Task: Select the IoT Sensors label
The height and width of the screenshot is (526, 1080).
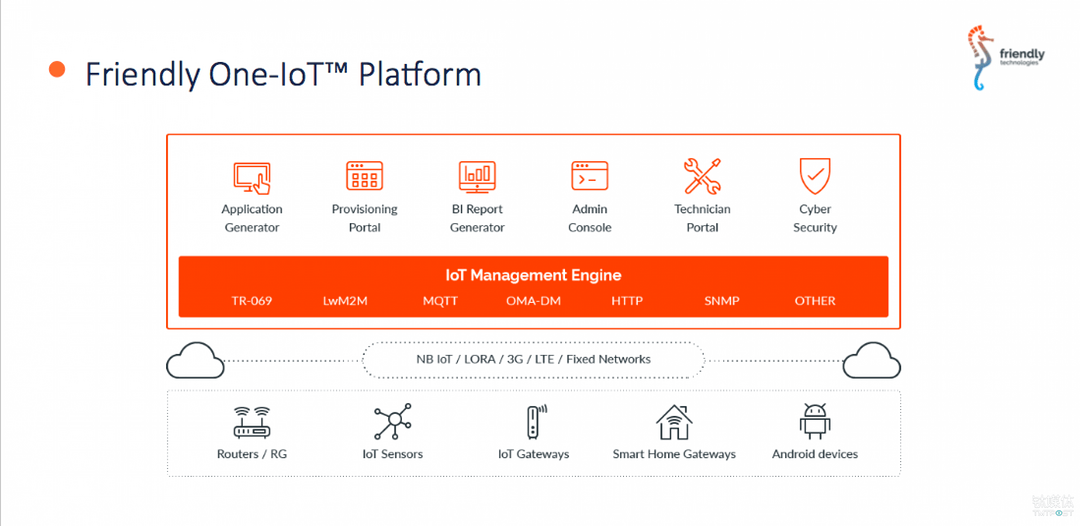Action: (x=393, y=454)
